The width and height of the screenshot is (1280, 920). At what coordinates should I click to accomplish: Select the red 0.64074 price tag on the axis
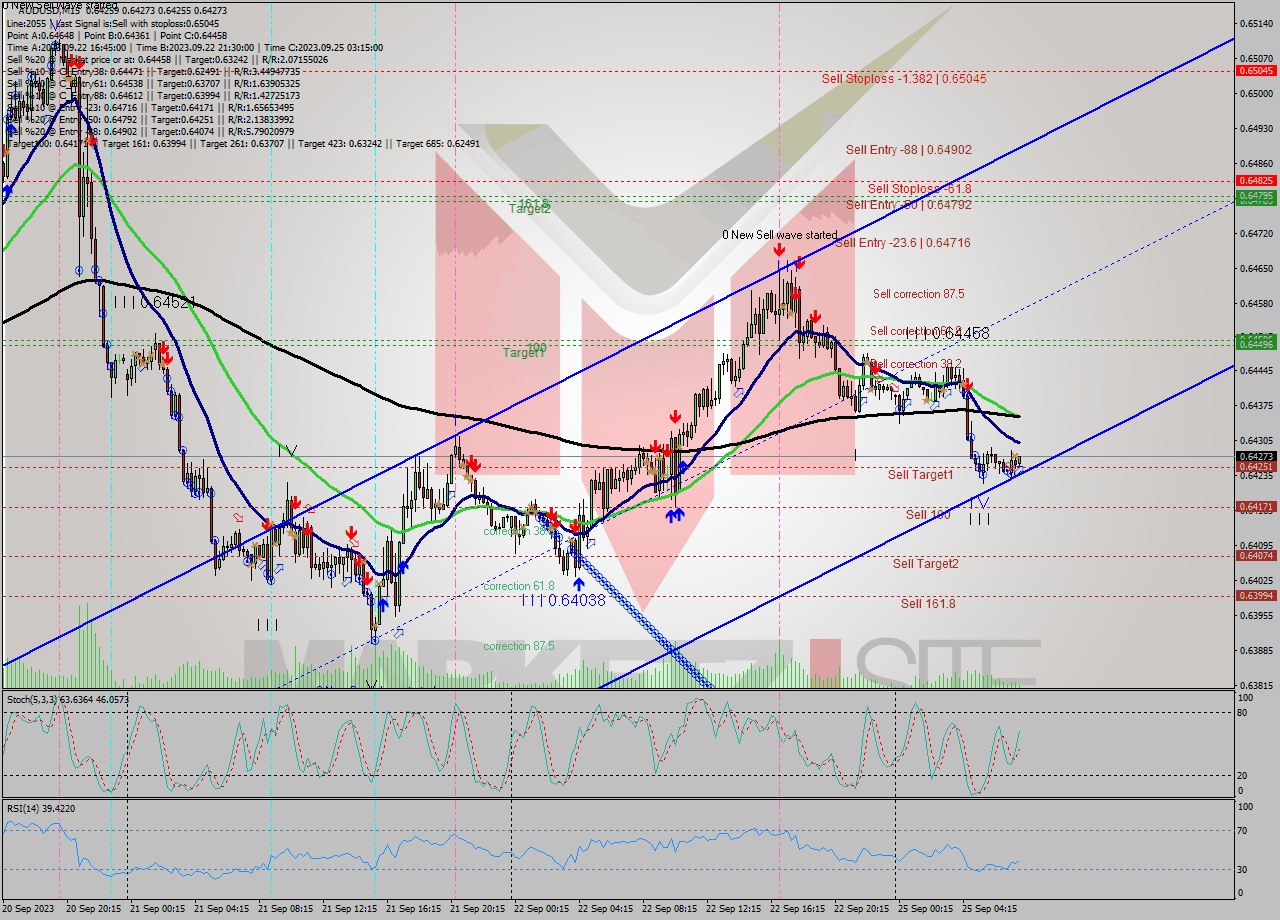click(x=1255, y=556)
